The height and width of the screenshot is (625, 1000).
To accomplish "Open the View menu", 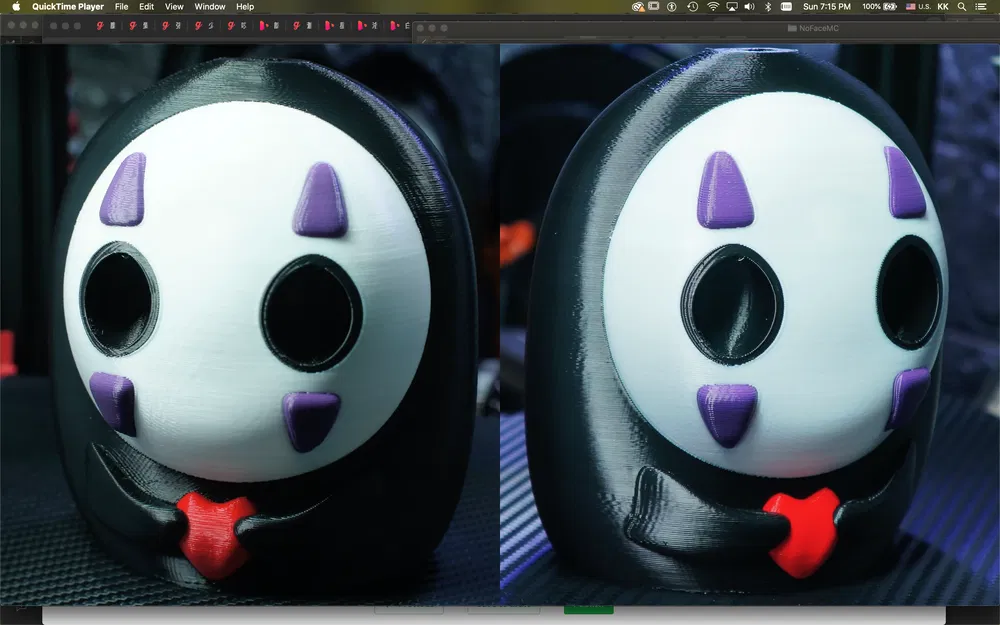I will point(174,7).
